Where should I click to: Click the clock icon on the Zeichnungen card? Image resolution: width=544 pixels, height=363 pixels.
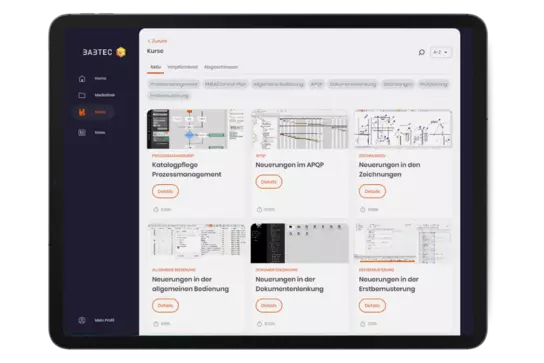(x=363, y=210)
